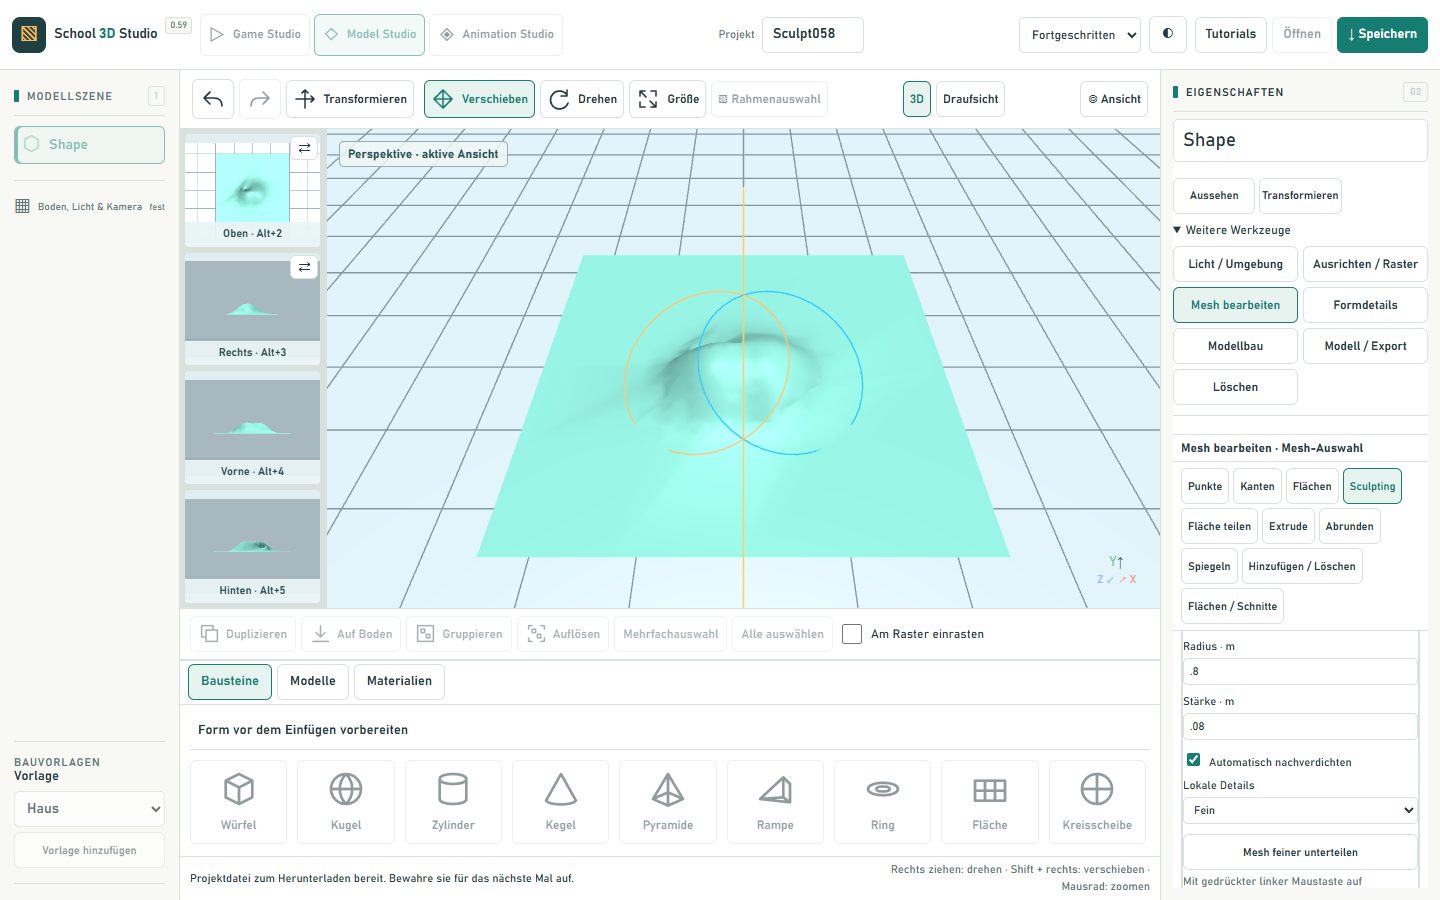Image resolution: width=1440 pixels, height=900 pixels.
Task: Switch to 3D view mode
Action: [917, 99]
